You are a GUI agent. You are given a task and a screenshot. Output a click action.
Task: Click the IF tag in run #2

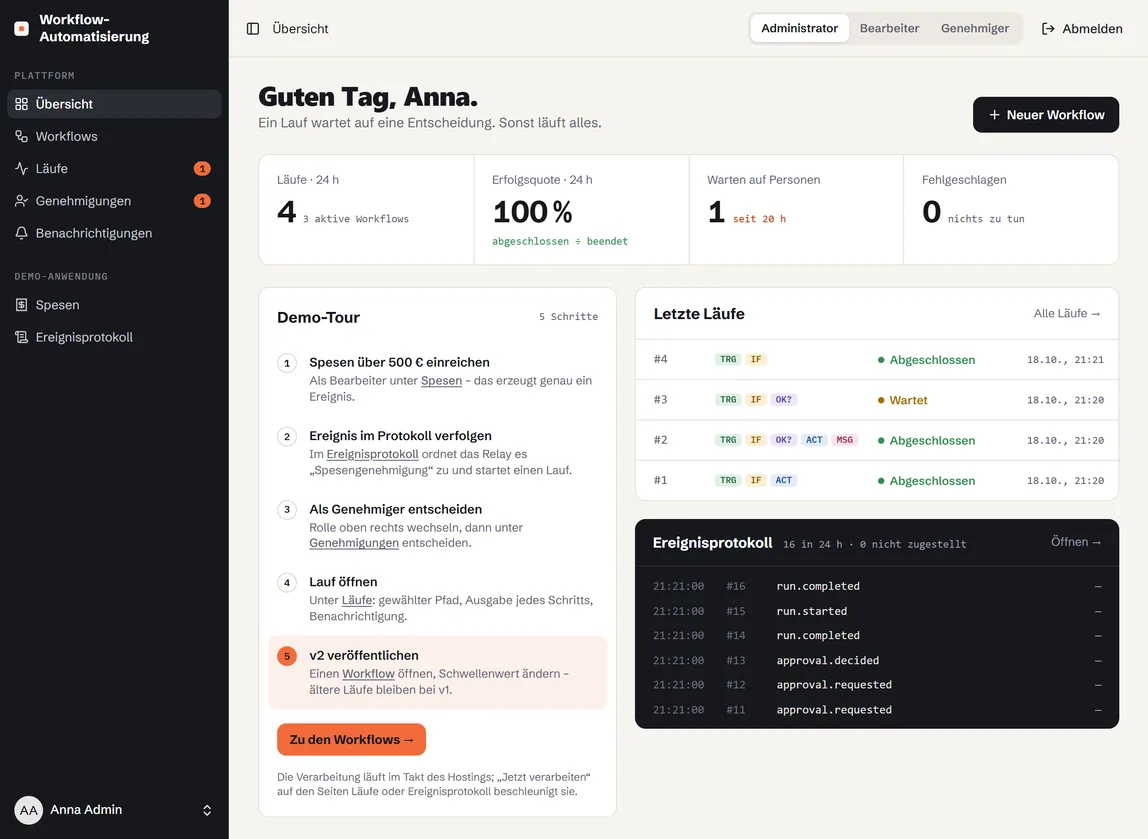[x=756, y=440]
